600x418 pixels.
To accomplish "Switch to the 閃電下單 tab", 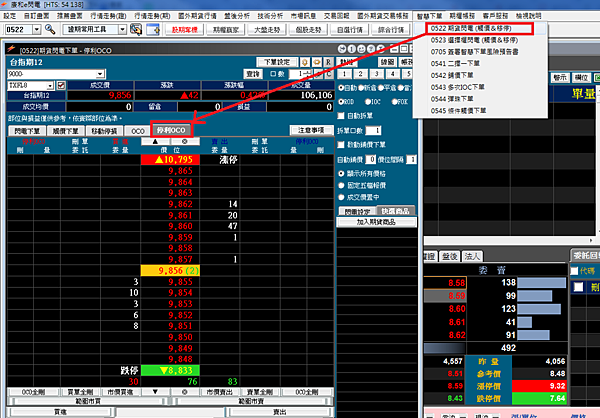I will (27, 131).
